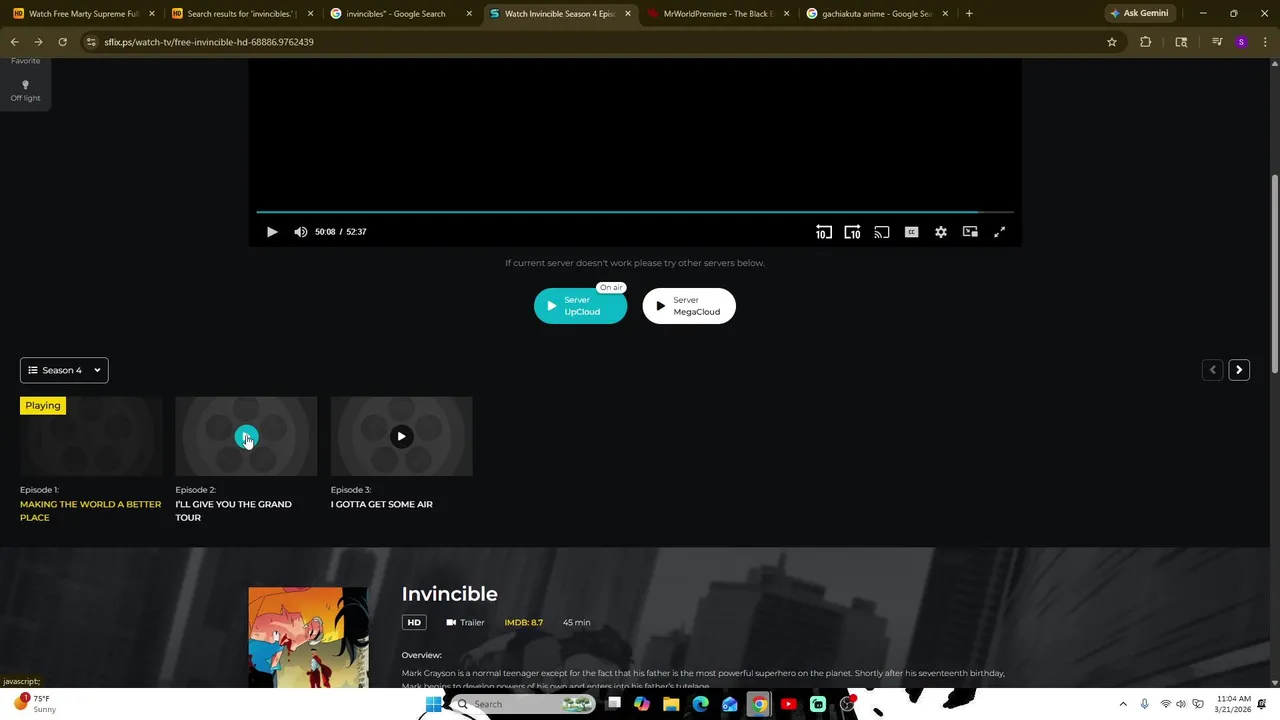Open I Gotta Get Some Air title
Viewport: 1280px width, 720px height.
click(382, 504)
